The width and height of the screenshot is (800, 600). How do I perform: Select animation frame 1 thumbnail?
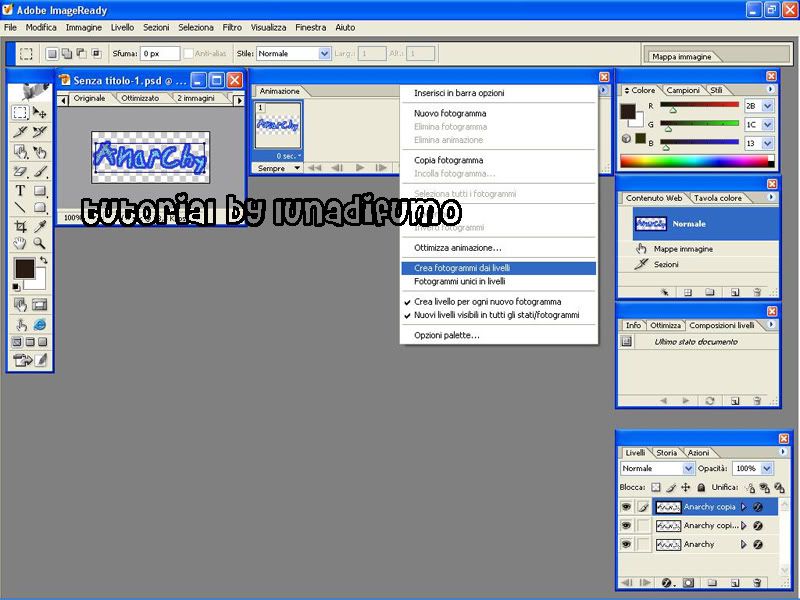[x=278, y=125]
